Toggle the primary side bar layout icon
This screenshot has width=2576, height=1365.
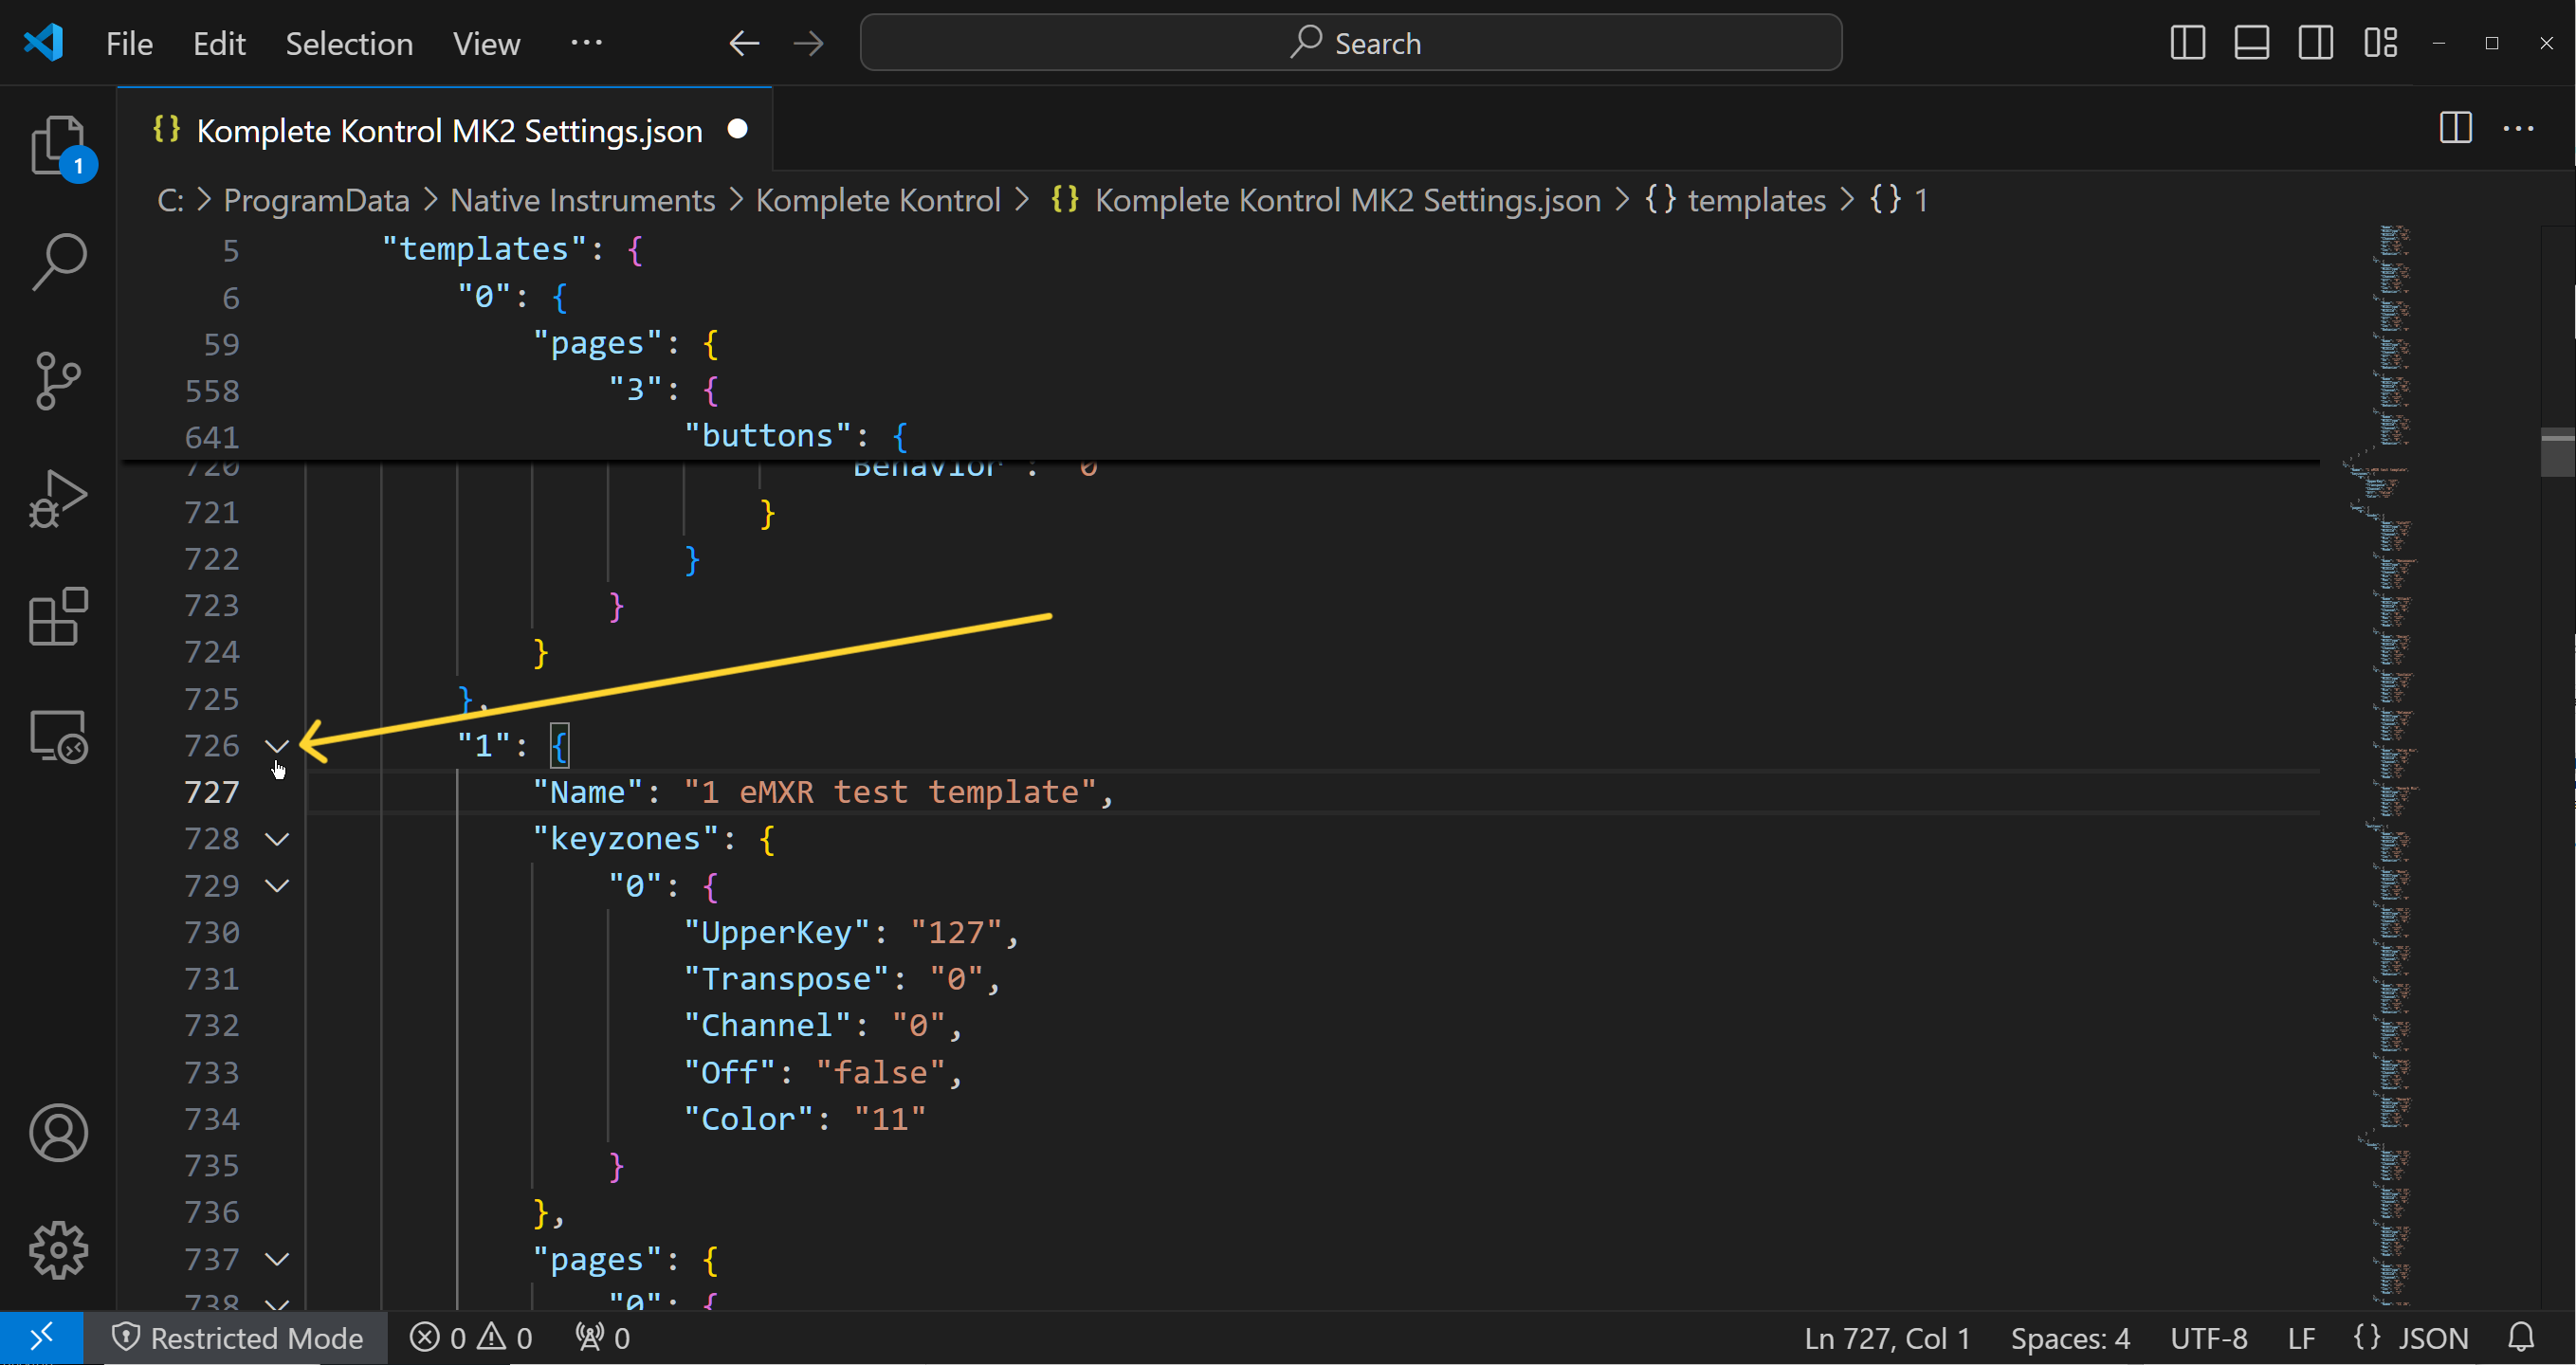(2188, 43)
